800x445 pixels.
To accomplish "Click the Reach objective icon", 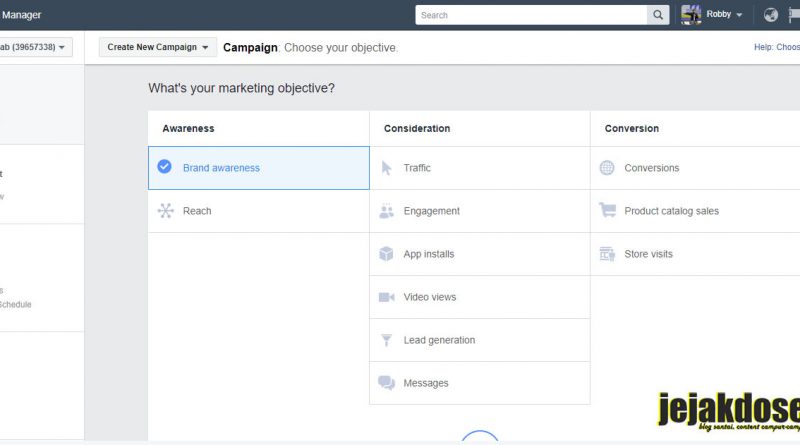I will [165, 211].
